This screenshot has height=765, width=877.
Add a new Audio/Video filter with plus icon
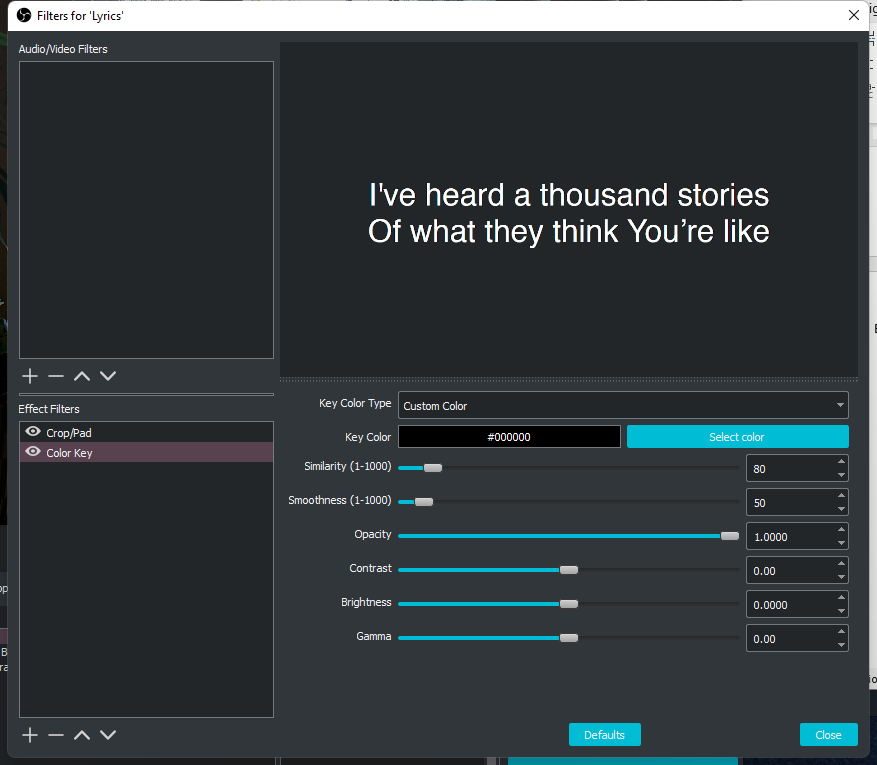[30, 376]
